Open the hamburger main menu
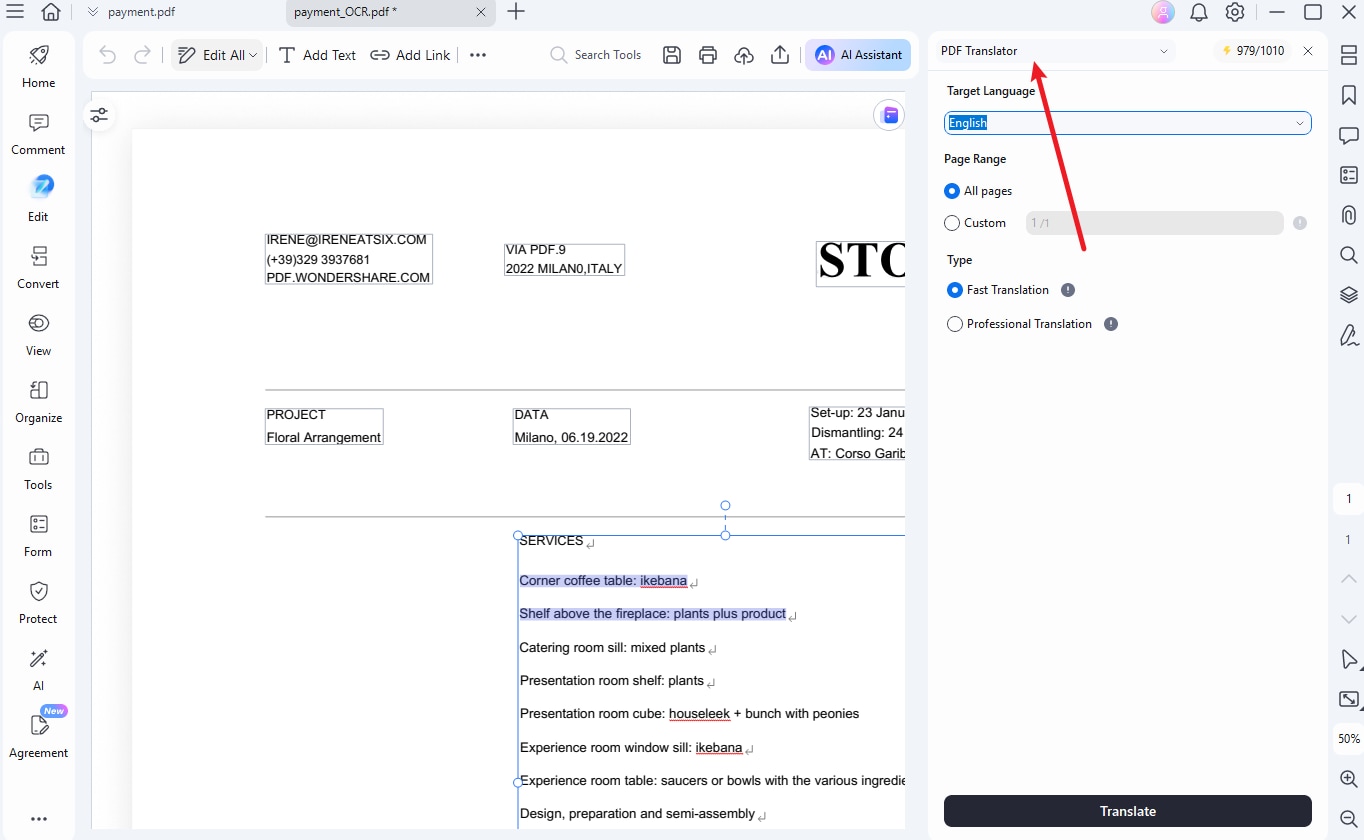1364x840 pixels. click(15, 12)
